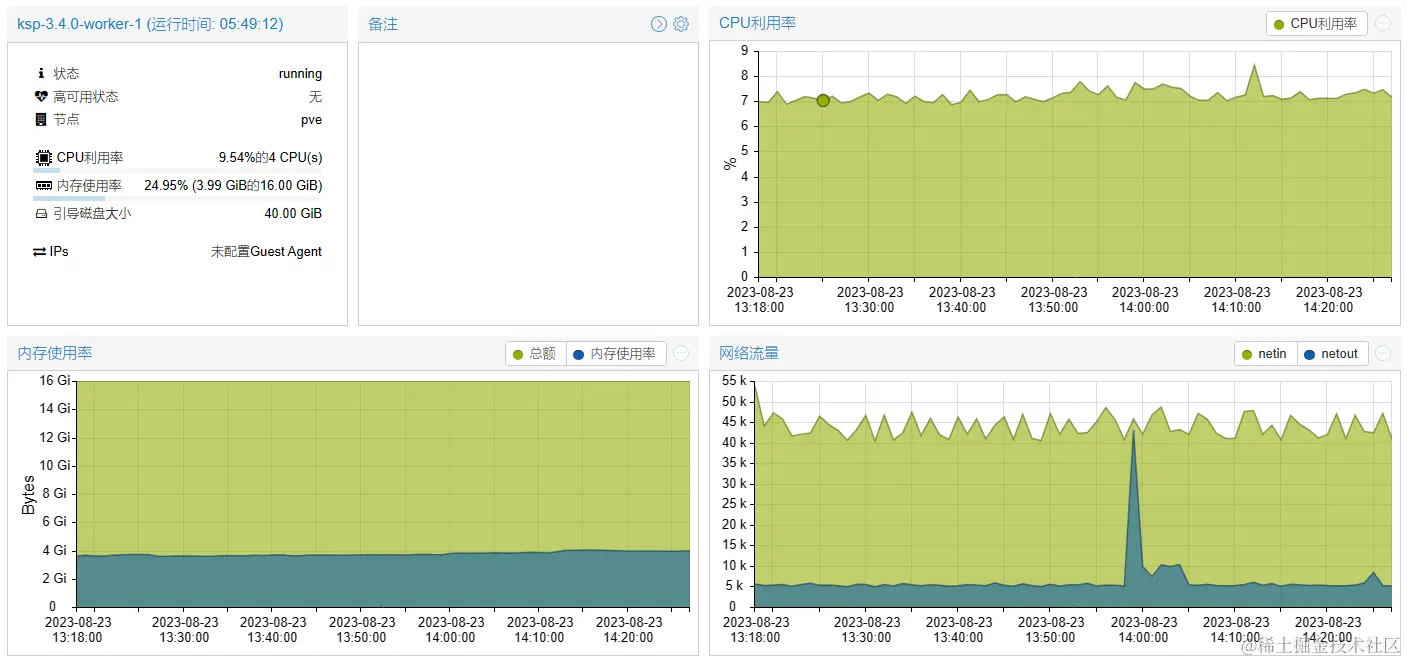Click the blue dot on netout legend

pos(1310,354)
